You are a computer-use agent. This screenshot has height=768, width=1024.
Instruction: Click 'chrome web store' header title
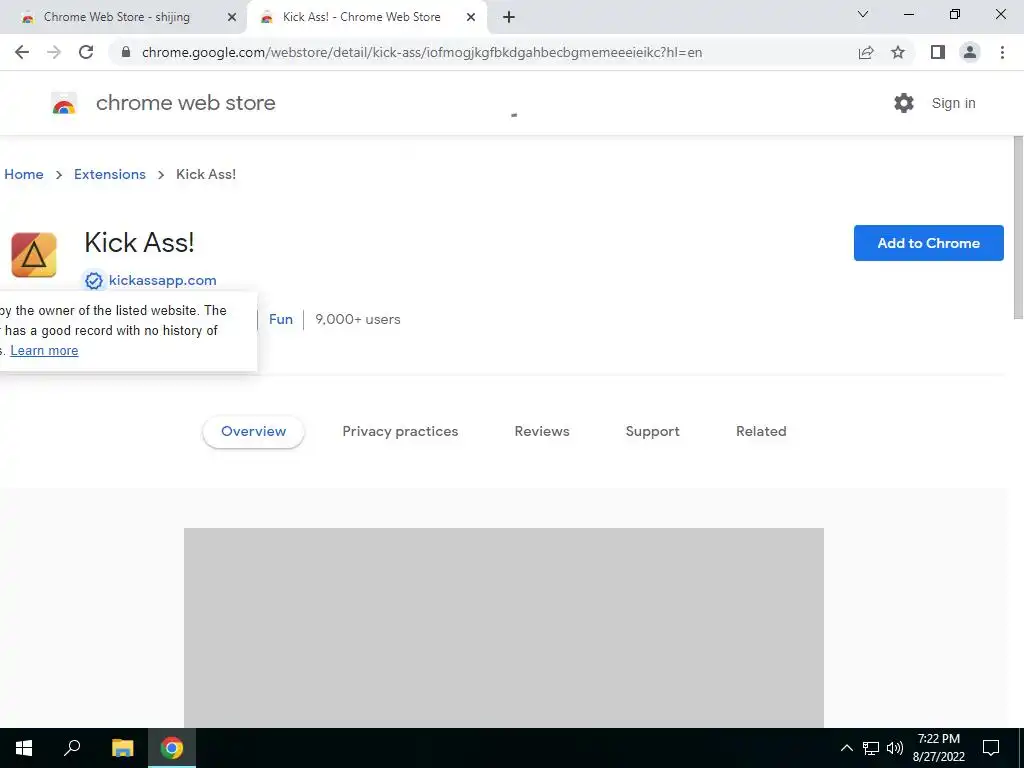[x=185, y=103]
